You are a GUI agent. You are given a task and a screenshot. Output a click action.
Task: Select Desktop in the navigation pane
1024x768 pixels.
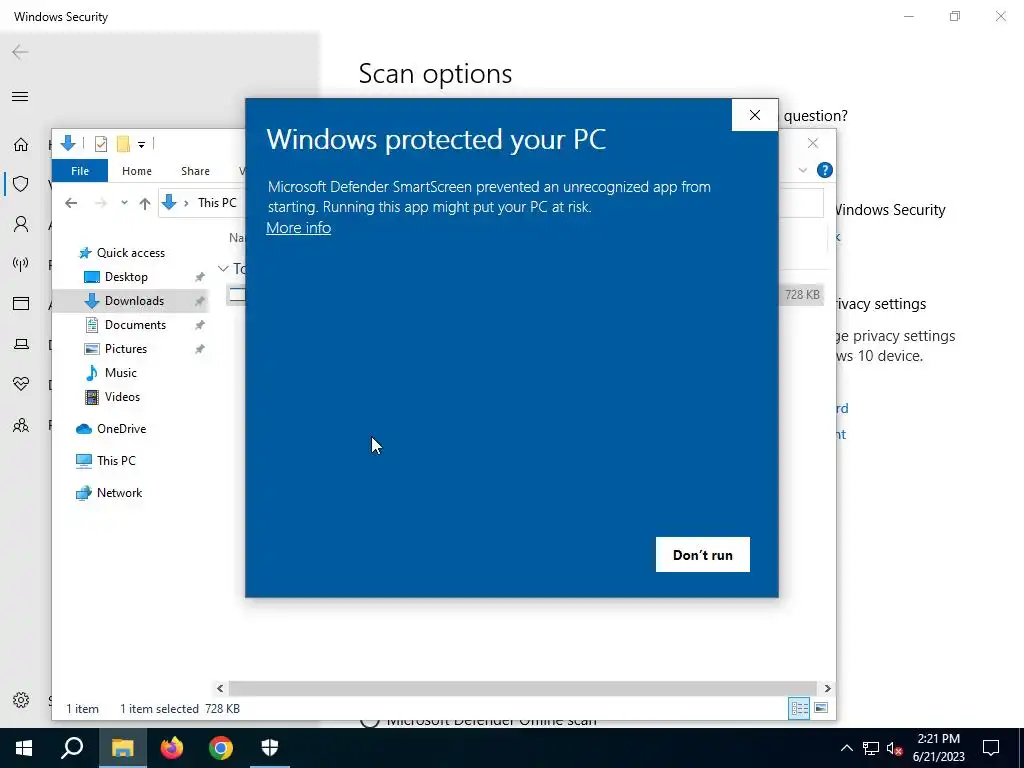(126, 277)
